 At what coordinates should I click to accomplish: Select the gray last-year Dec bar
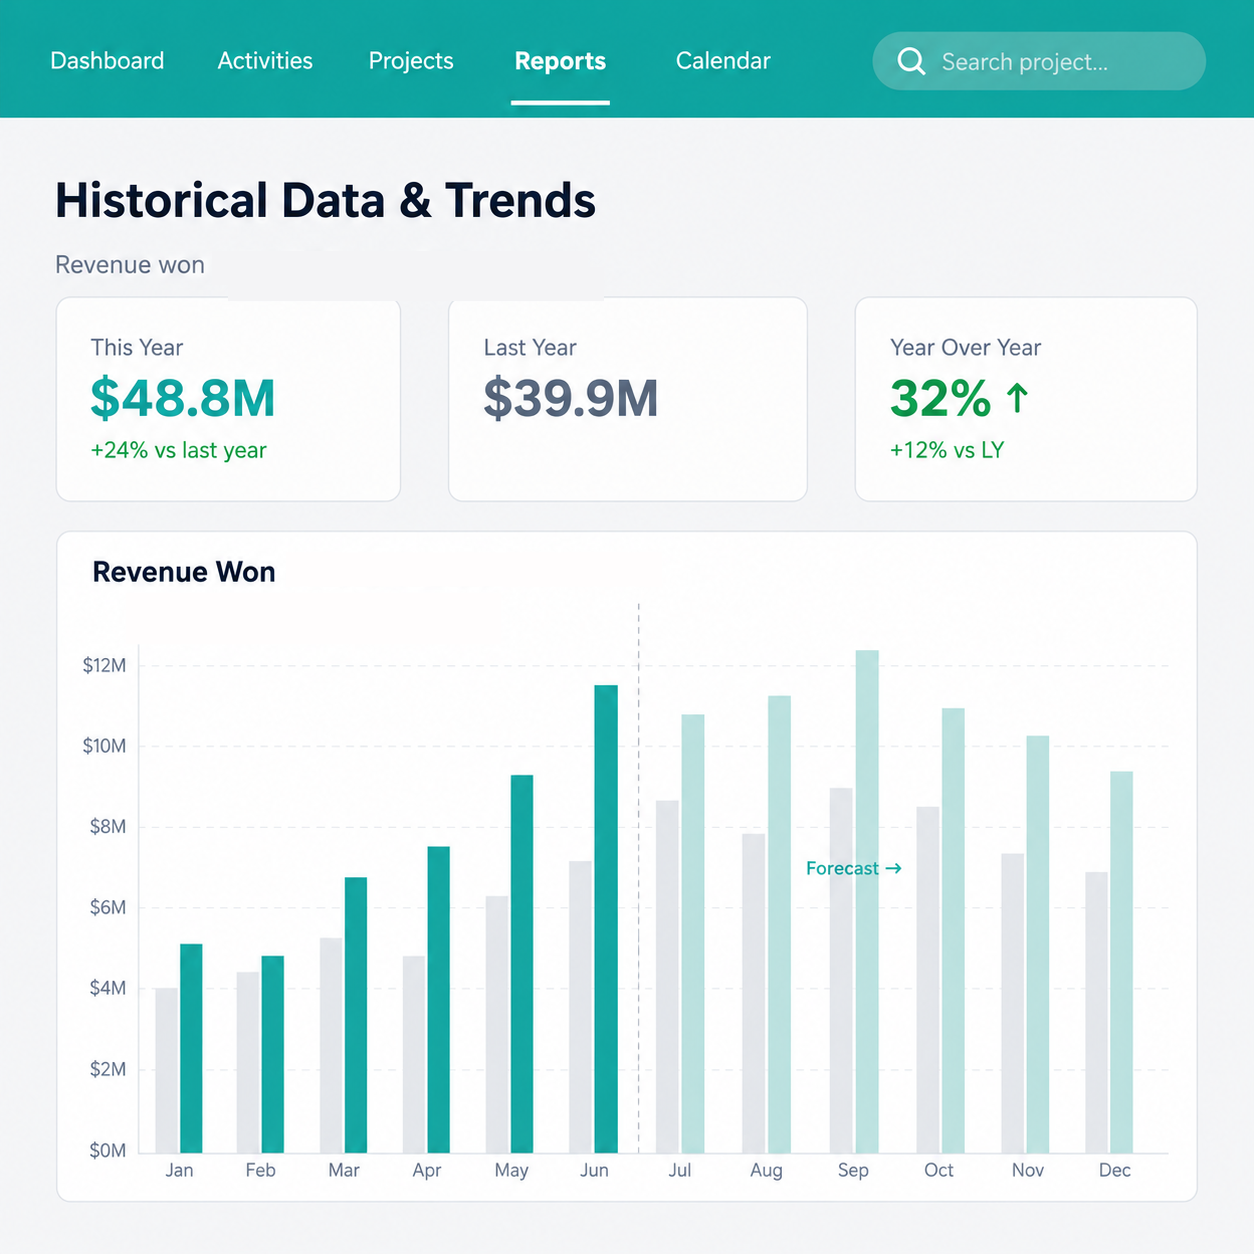[x=1097, y=1012]
